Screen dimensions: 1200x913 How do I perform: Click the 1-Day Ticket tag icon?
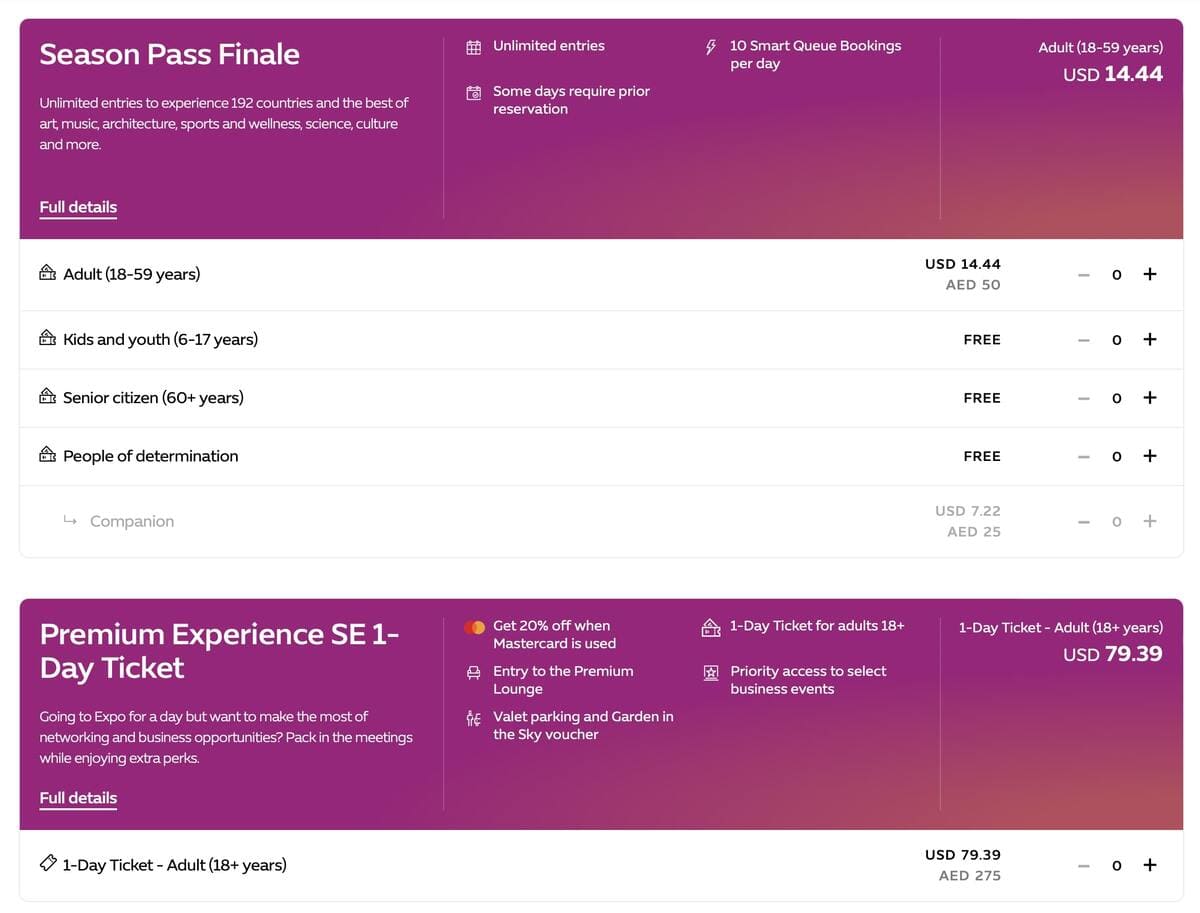(48, 864)
